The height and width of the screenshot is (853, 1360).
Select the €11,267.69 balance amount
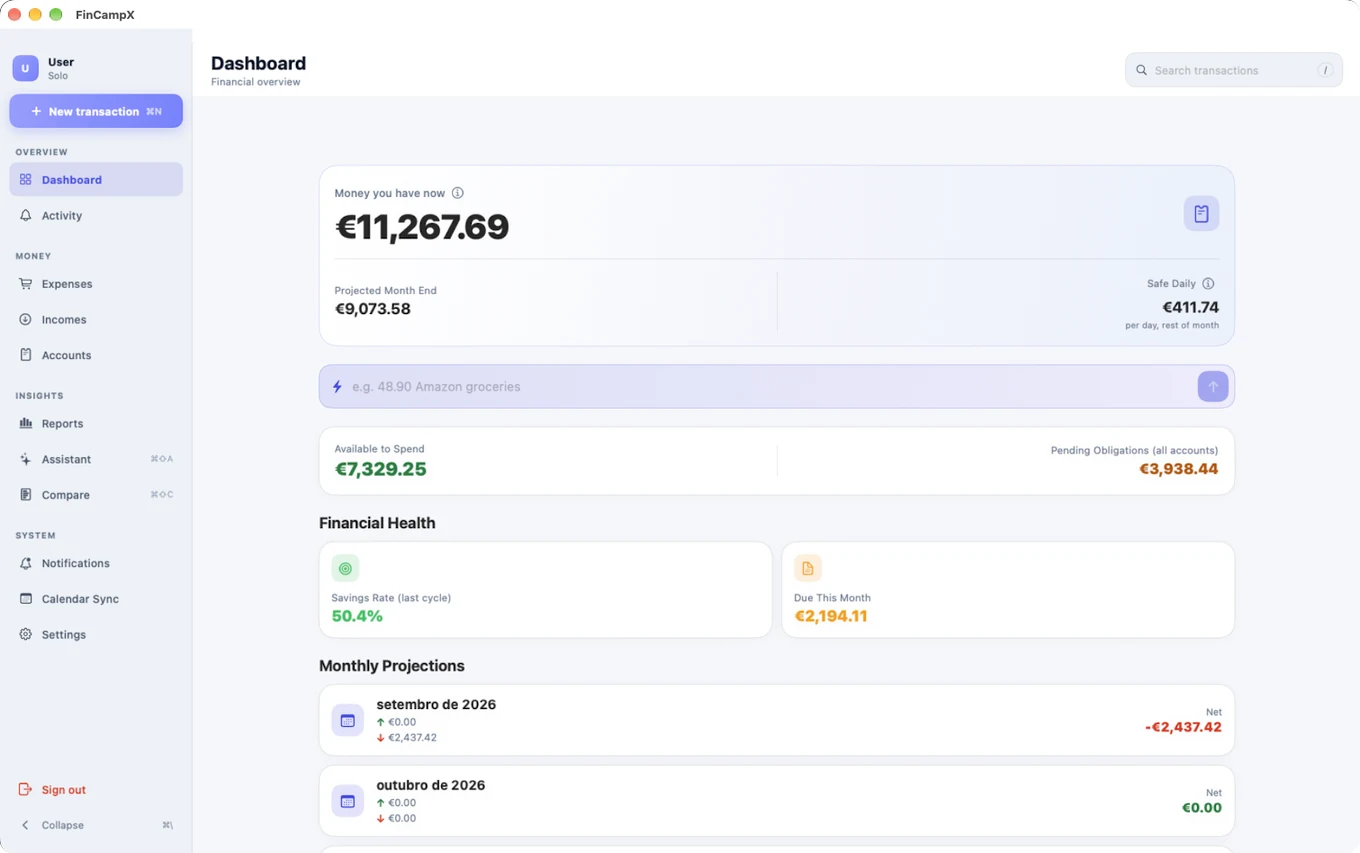pos(422,227)
